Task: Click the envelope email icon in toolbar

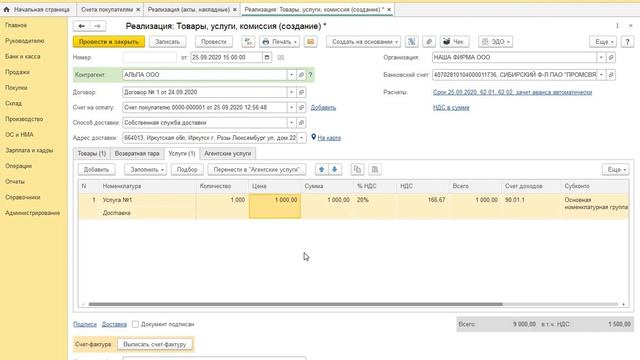Action: tap(310, 42)
